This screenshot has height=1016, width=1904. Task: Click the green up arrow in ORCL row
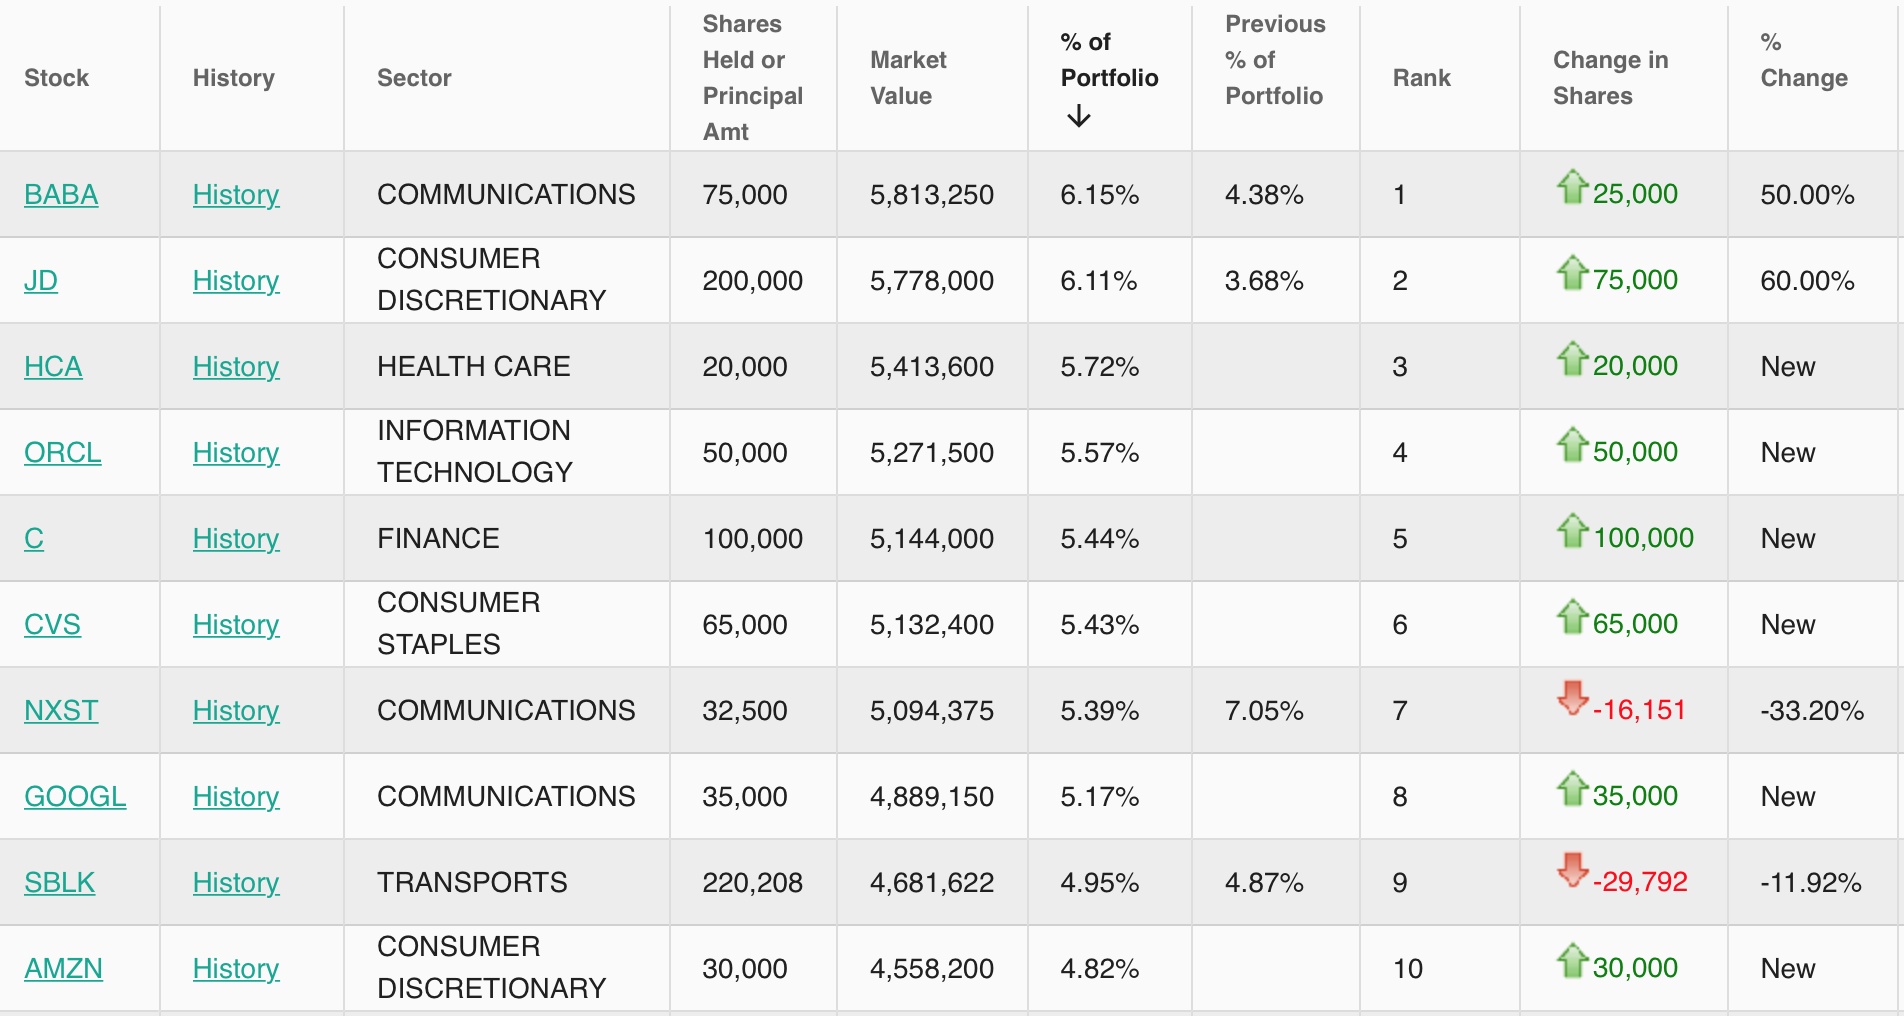[x=1572, y=444]
